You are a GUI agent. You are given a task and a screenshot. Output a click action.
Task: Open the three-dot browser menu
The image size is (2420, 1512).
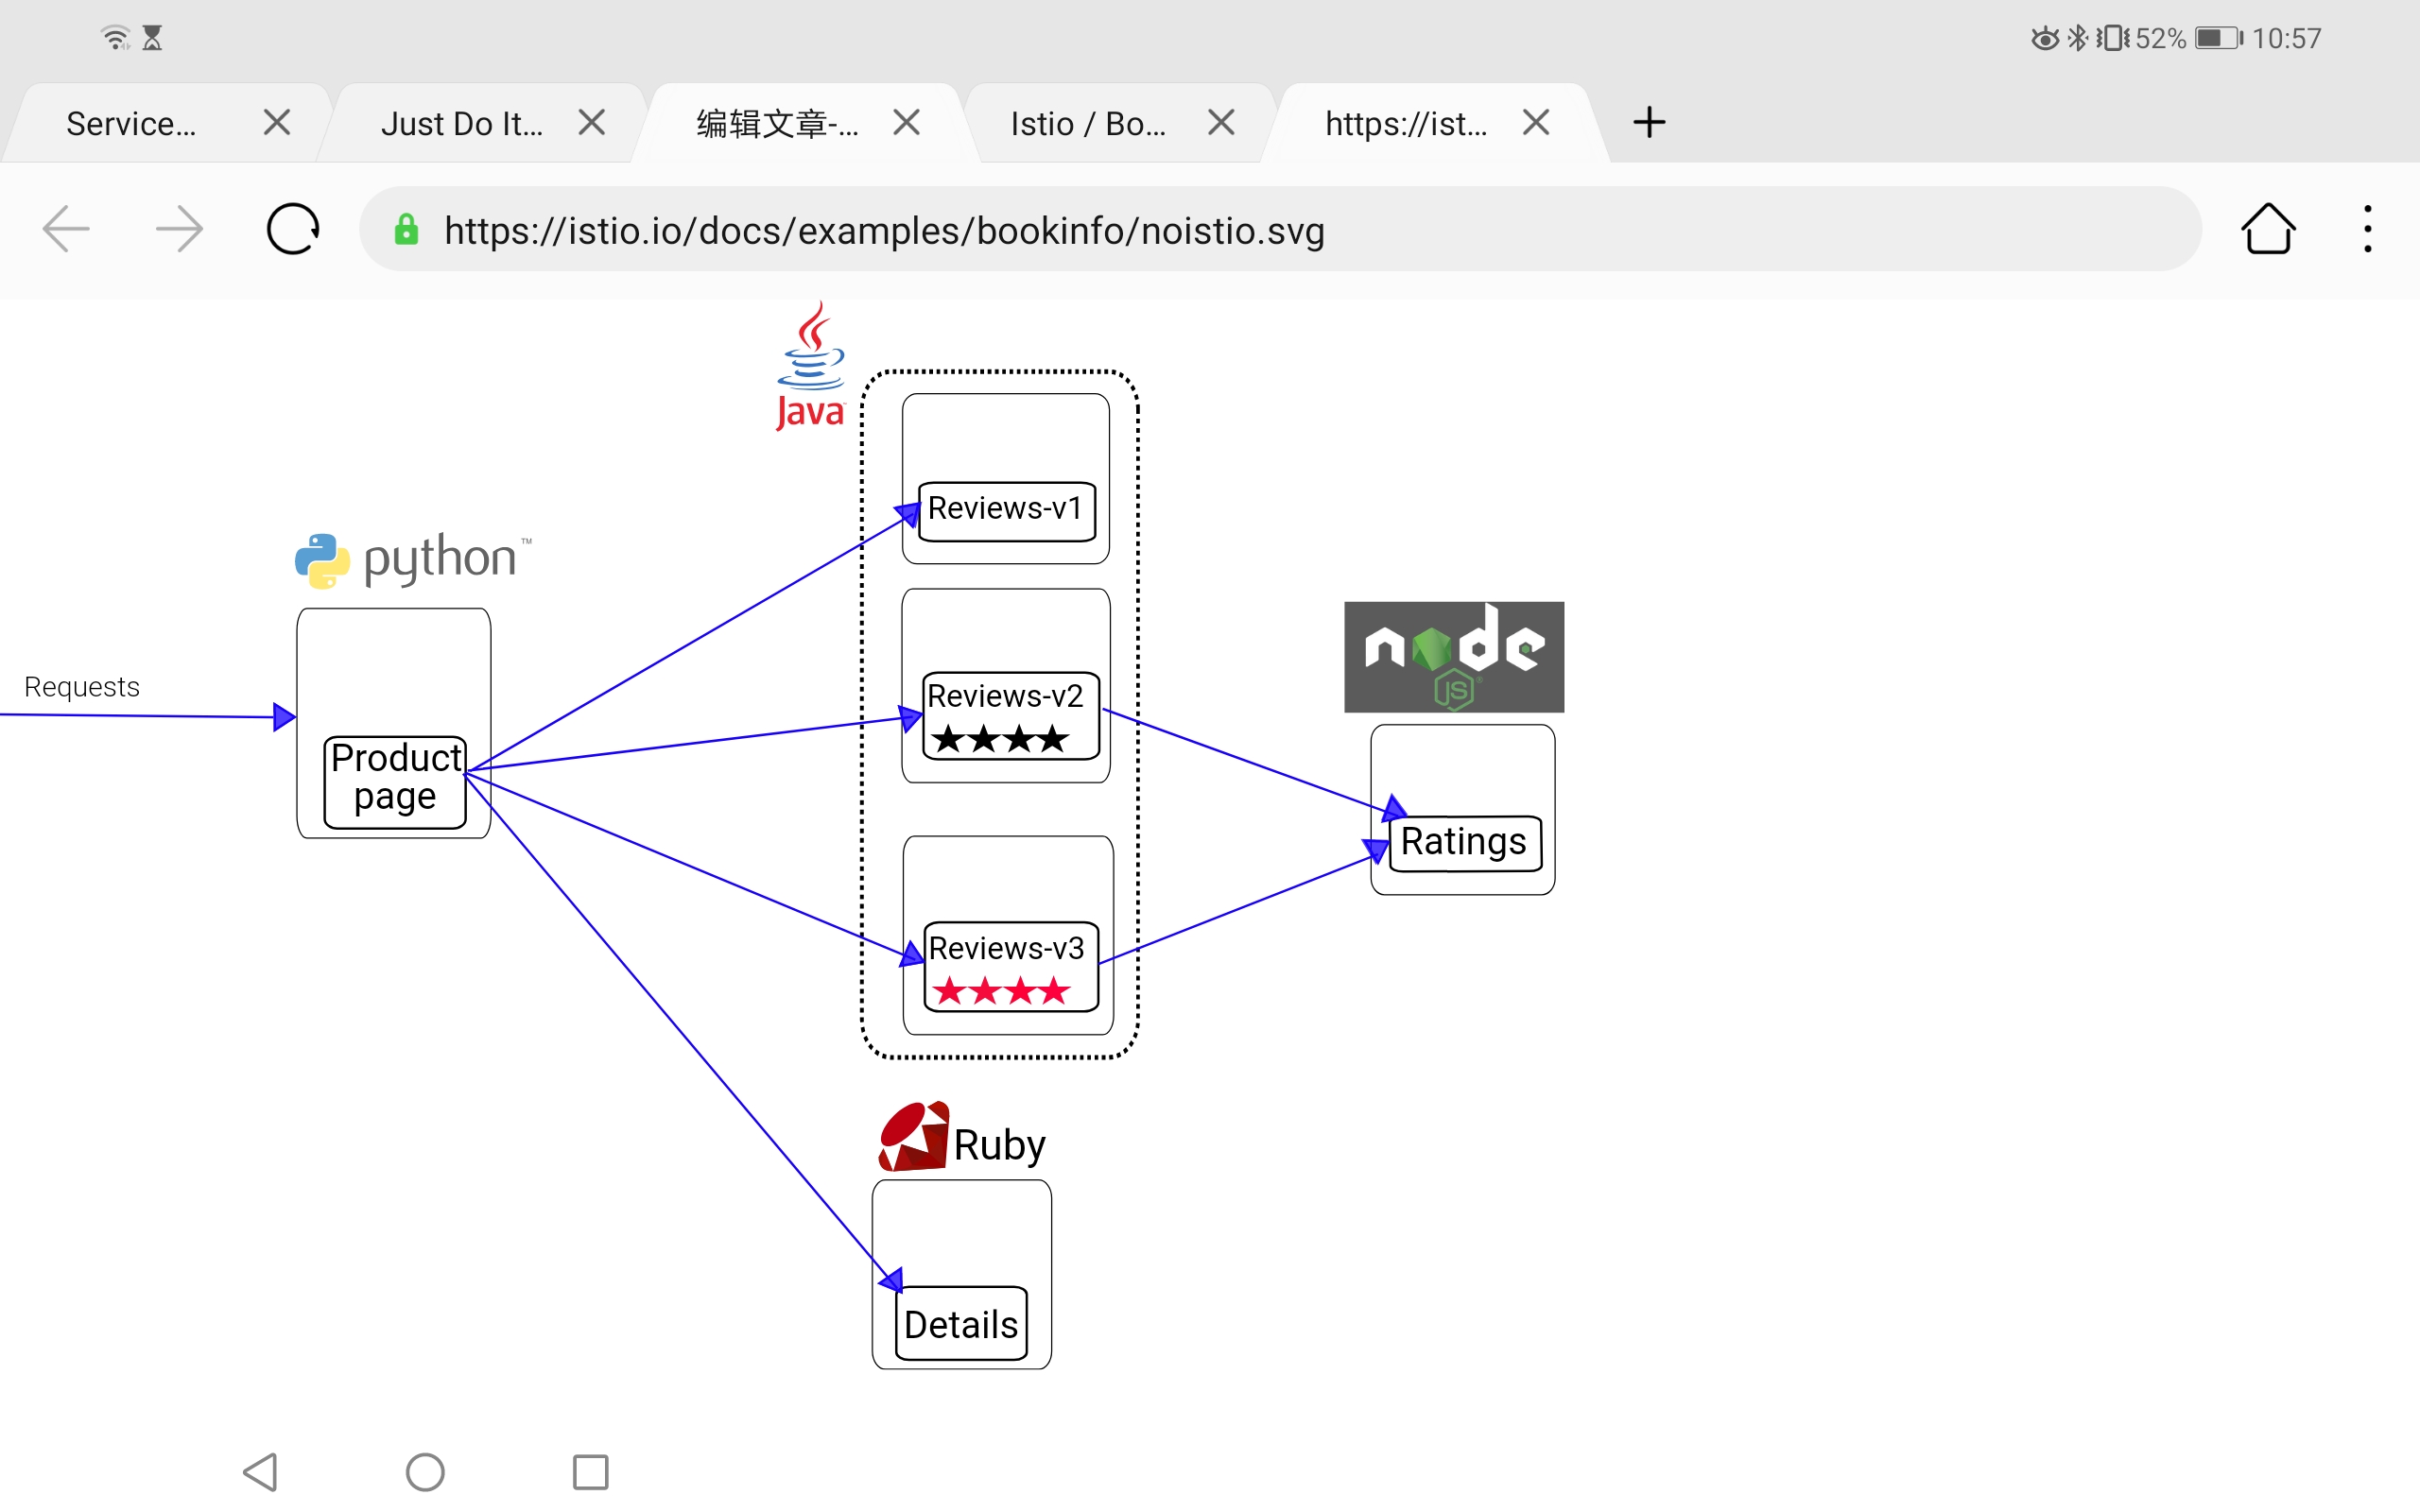tap(2367, 230)
